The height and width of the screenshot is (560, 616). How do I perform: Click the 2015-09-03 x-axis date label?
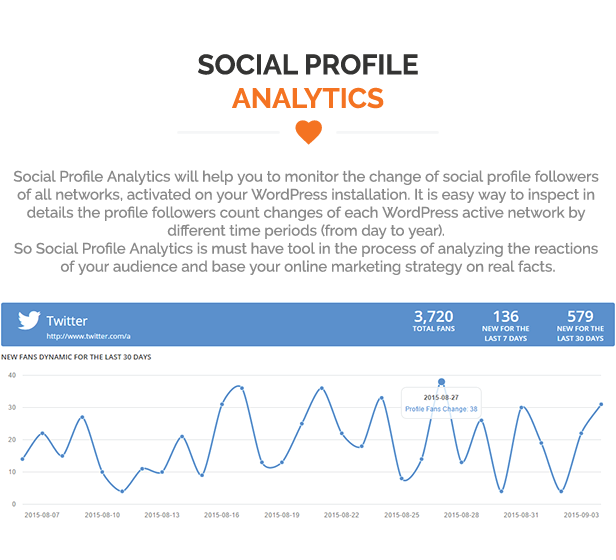click(581, 515)
